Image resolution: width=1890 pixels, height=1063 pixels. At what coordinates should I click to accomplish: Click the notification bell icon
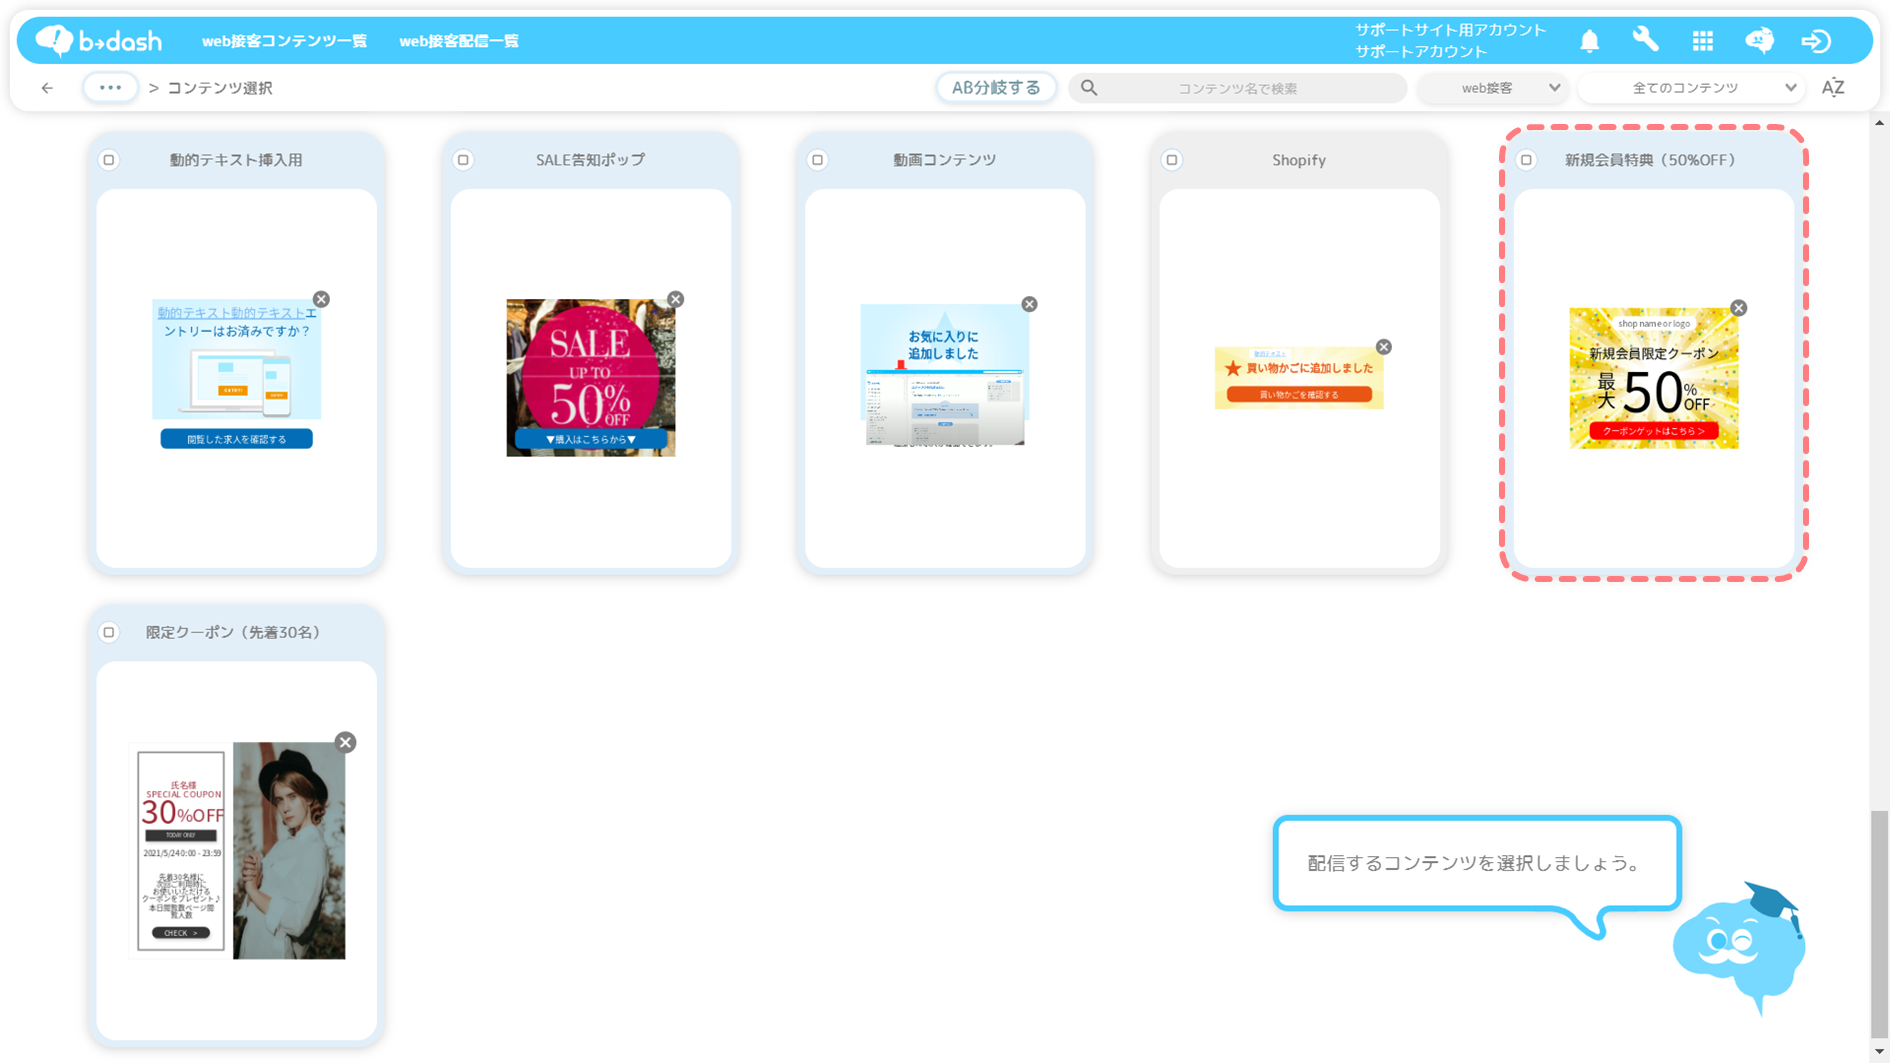pos(1589,41)
